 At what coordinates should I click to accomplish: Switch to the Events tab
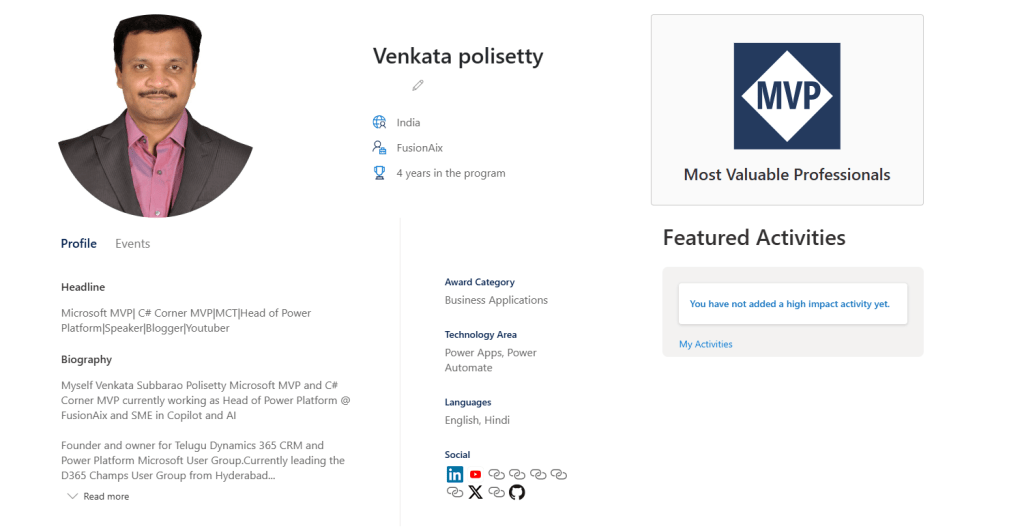pos(132,243)
